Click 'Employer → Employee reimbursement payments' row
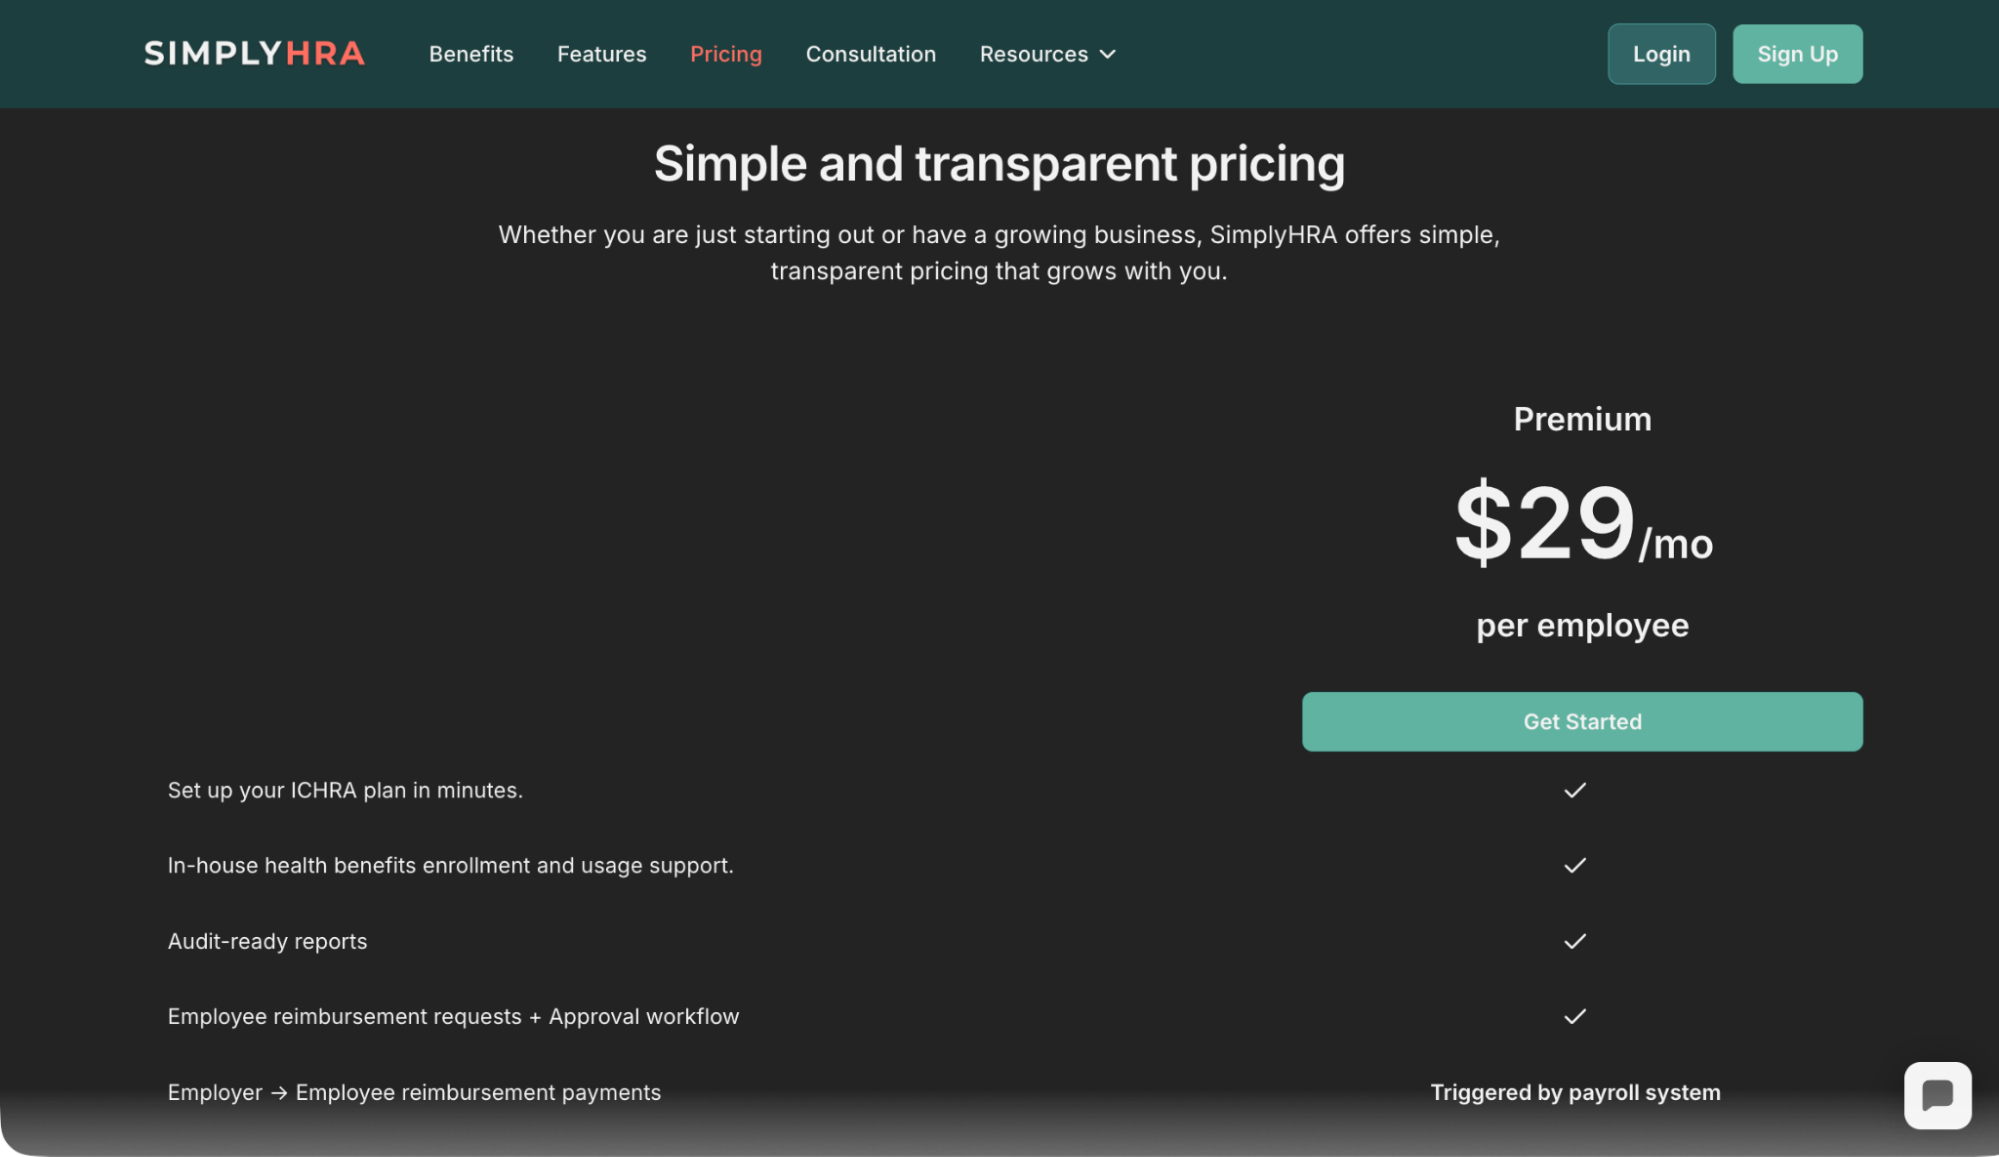Screen dimensions: 1999x1157 pyautogui.click(x=414, y=1093)
